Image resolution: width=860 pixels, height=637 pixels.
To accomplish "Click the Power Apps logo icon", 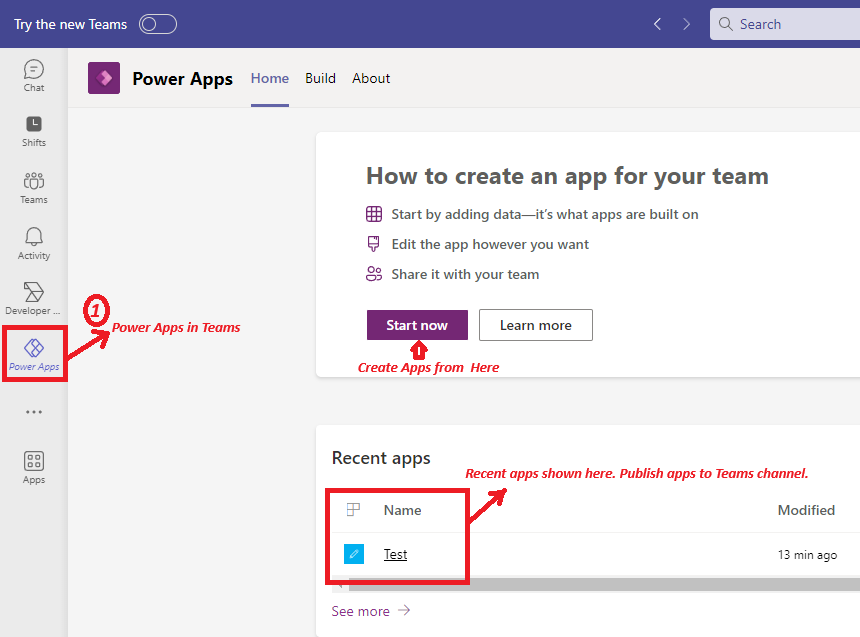I will tap(104, 78).
